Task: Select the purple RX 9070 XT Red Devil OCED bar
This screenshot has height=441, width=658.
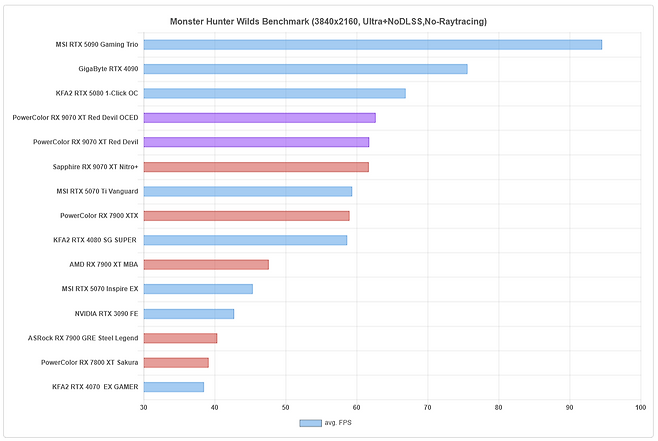Action: [x=259, y=118]
